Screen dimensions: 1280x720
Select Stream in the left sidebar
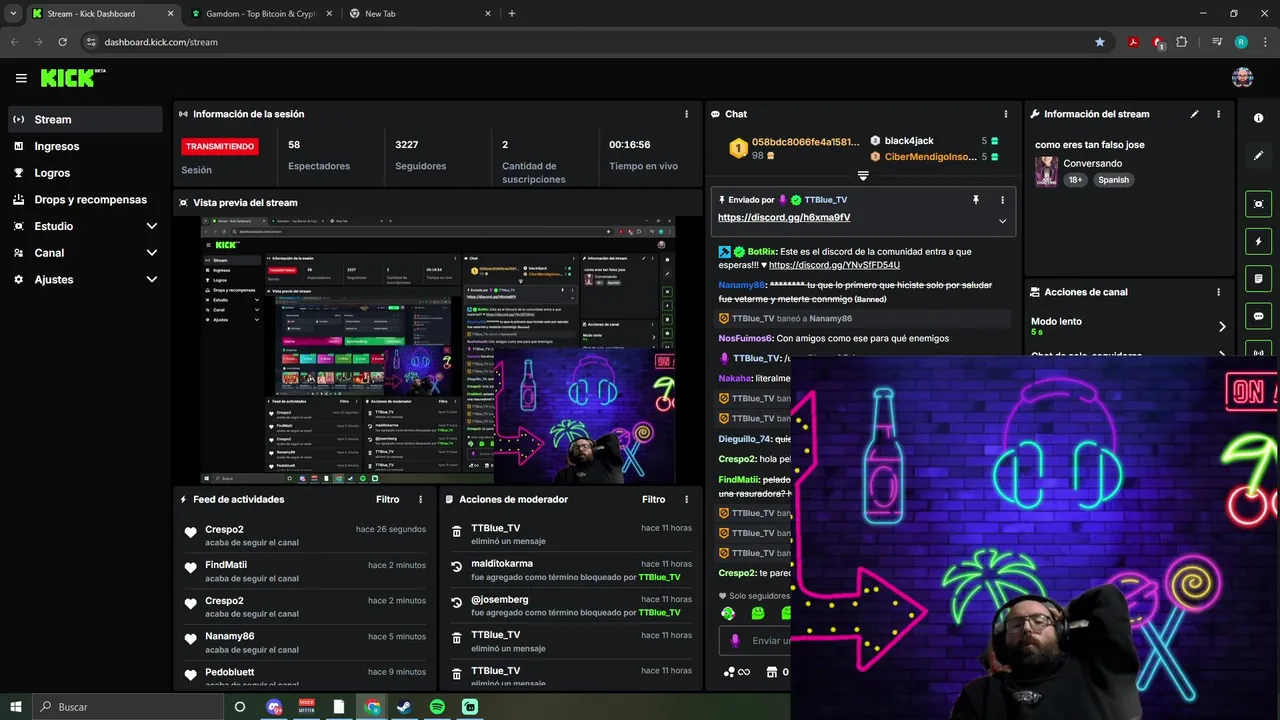[85, 119]
